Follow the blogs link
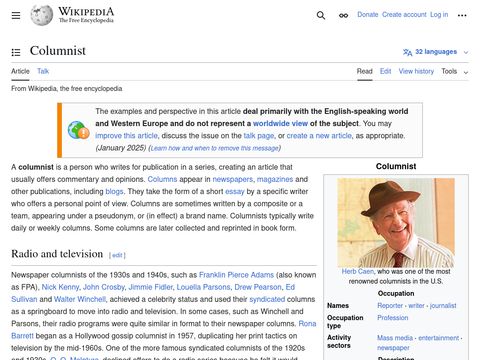This screenshot has height=360, width=480. (114, 192)
